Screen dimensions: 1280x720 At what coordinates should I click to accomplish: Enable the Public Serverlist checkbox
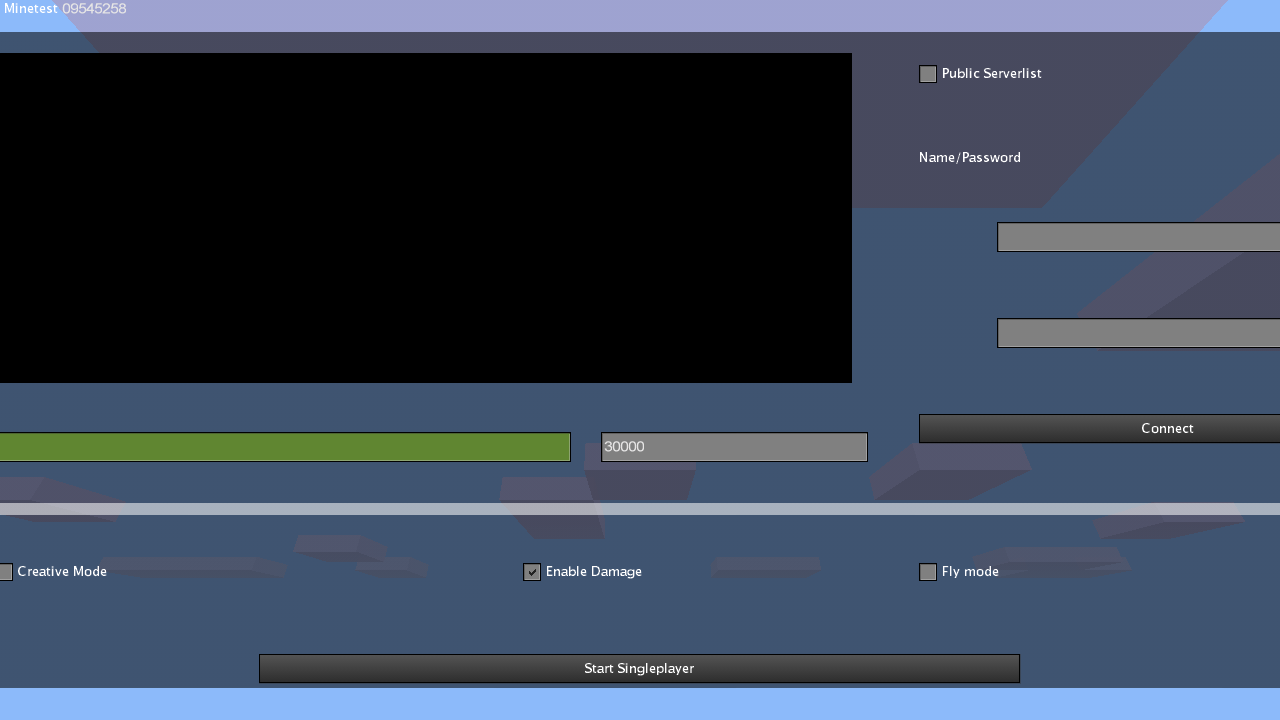pyautogui.click(x=927, y=73)
